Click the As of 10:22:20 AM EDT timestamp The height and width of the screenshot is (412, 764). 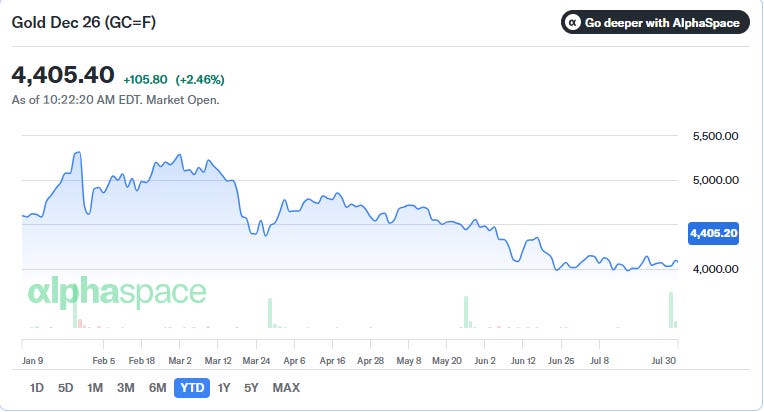click(115, 100)
